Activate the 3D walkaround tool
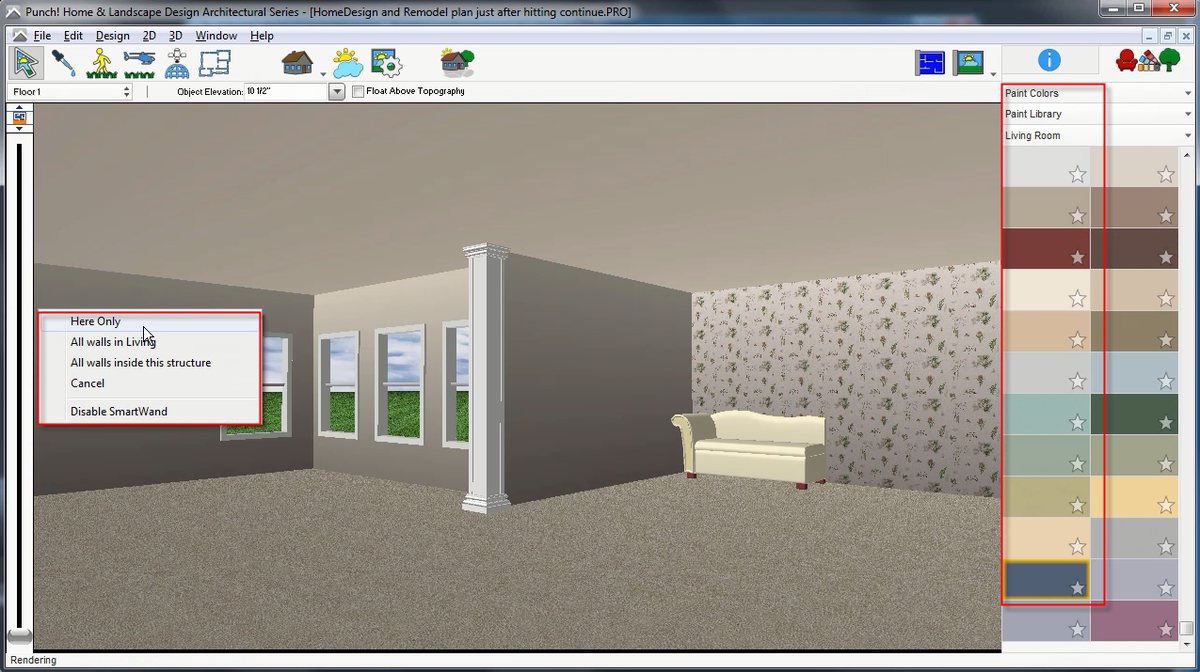This screenshot has width=1200, height=672. tap(102, 63)
